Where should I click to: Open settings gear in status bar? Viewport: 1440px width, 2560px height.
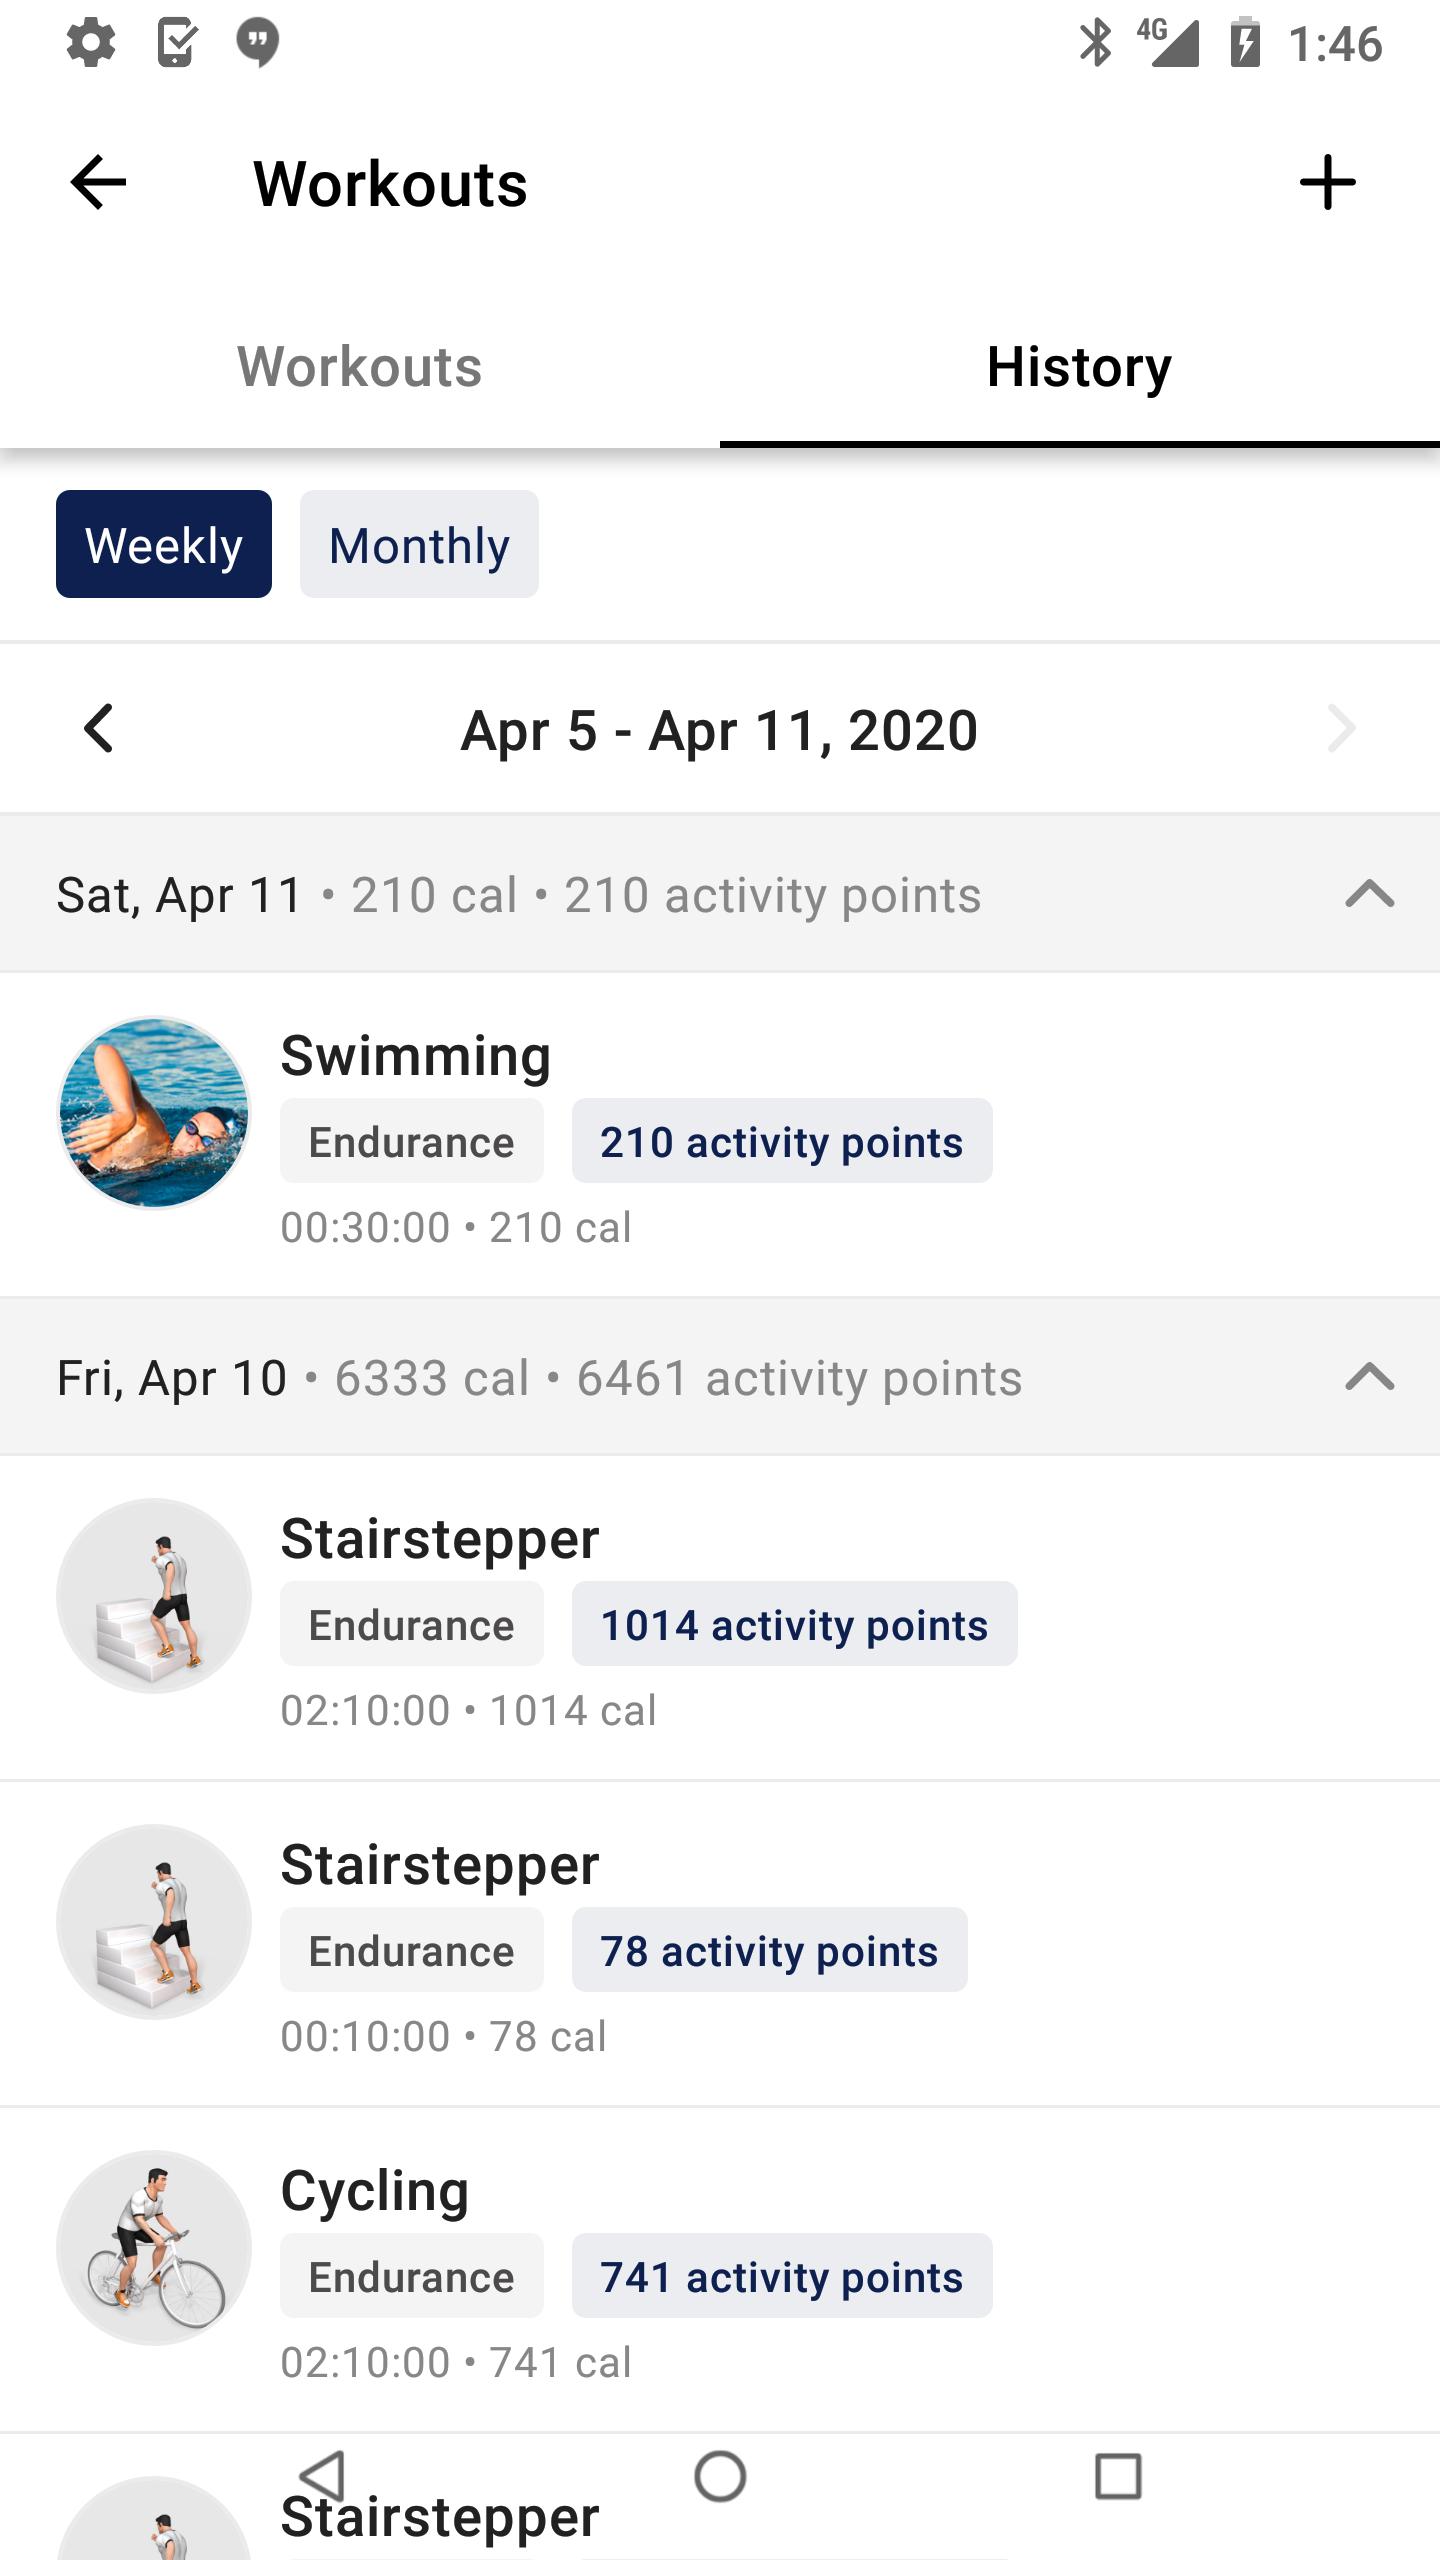point(91,43)
